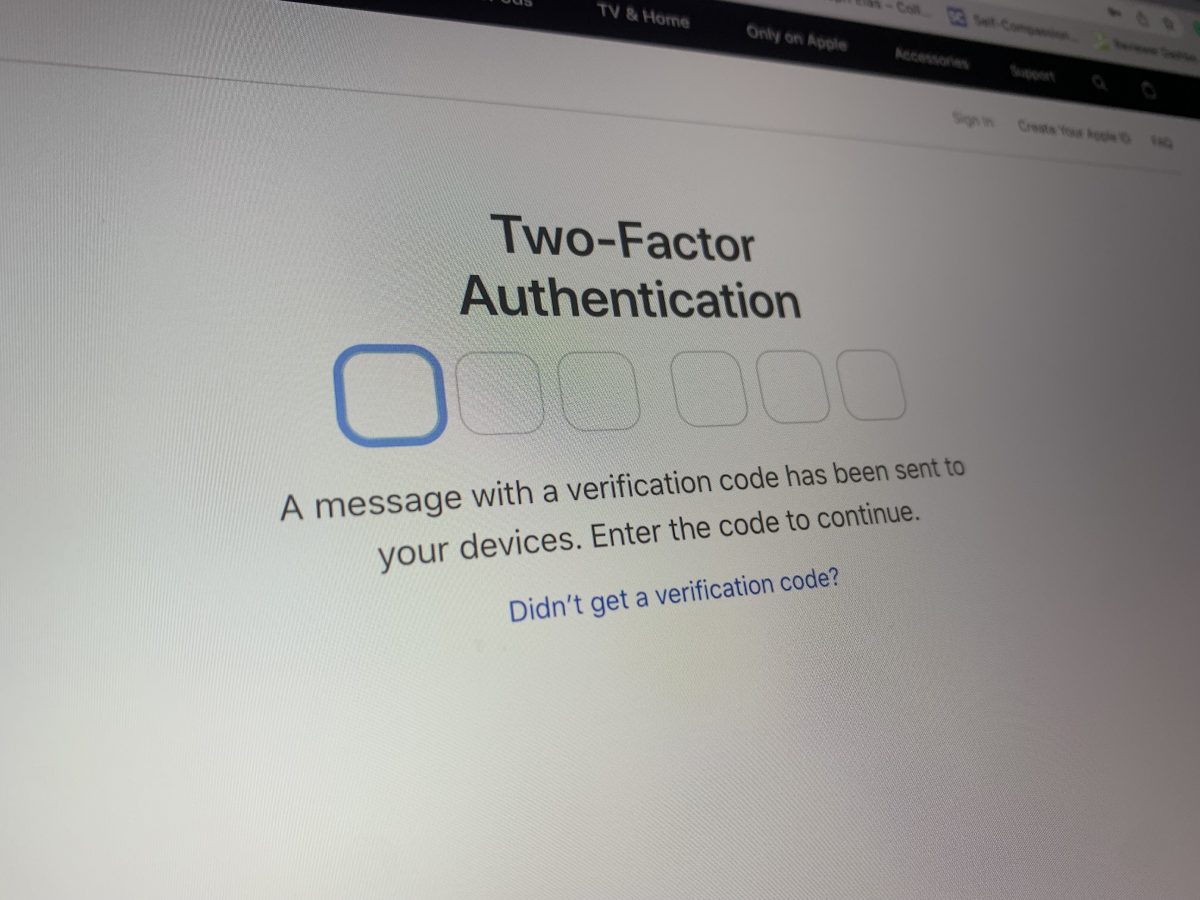1200x900 pixels.
Task: Click the second verification code box
Action: [499, 391]
